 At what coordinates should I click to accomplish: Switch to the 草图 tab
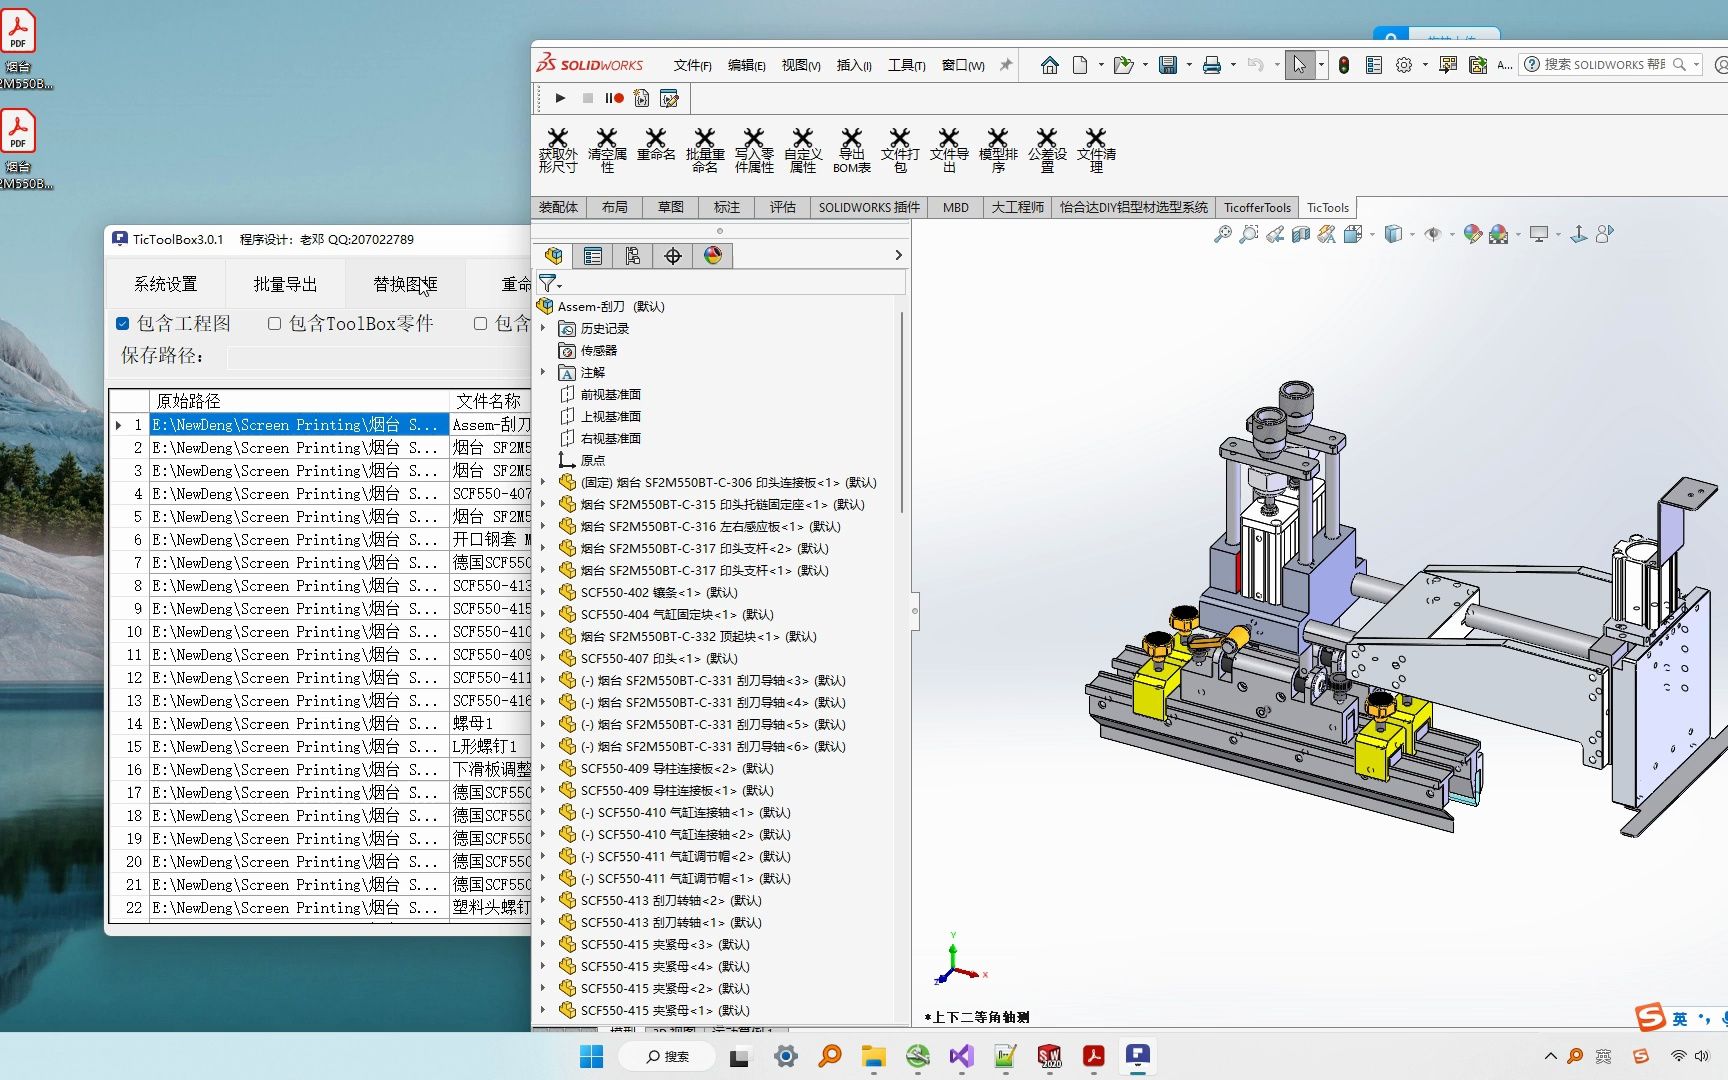(671, 207)
